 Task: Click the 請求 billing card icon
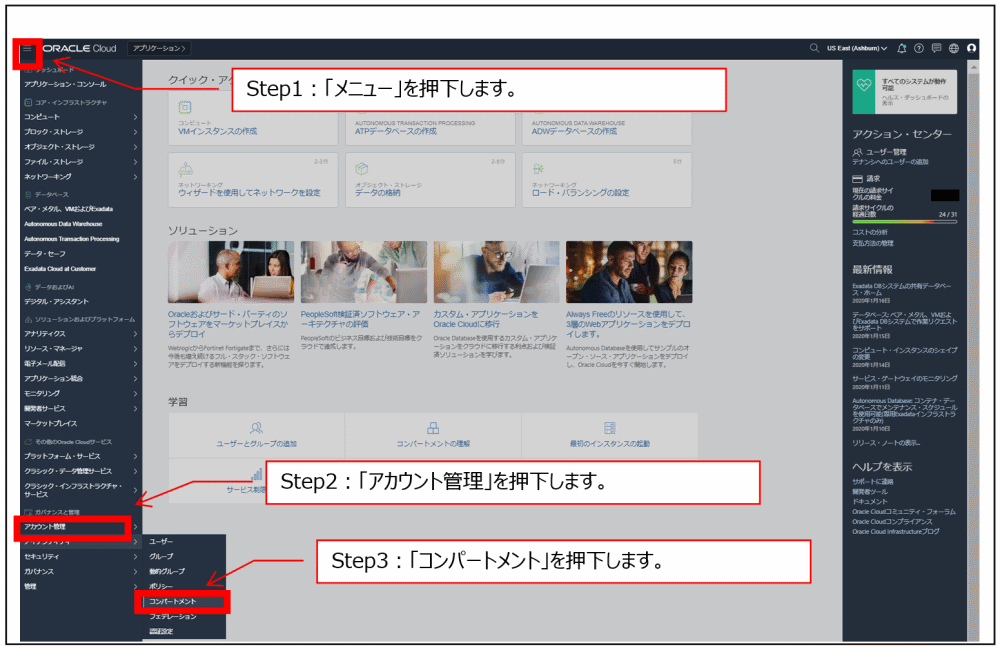[858, 179]
